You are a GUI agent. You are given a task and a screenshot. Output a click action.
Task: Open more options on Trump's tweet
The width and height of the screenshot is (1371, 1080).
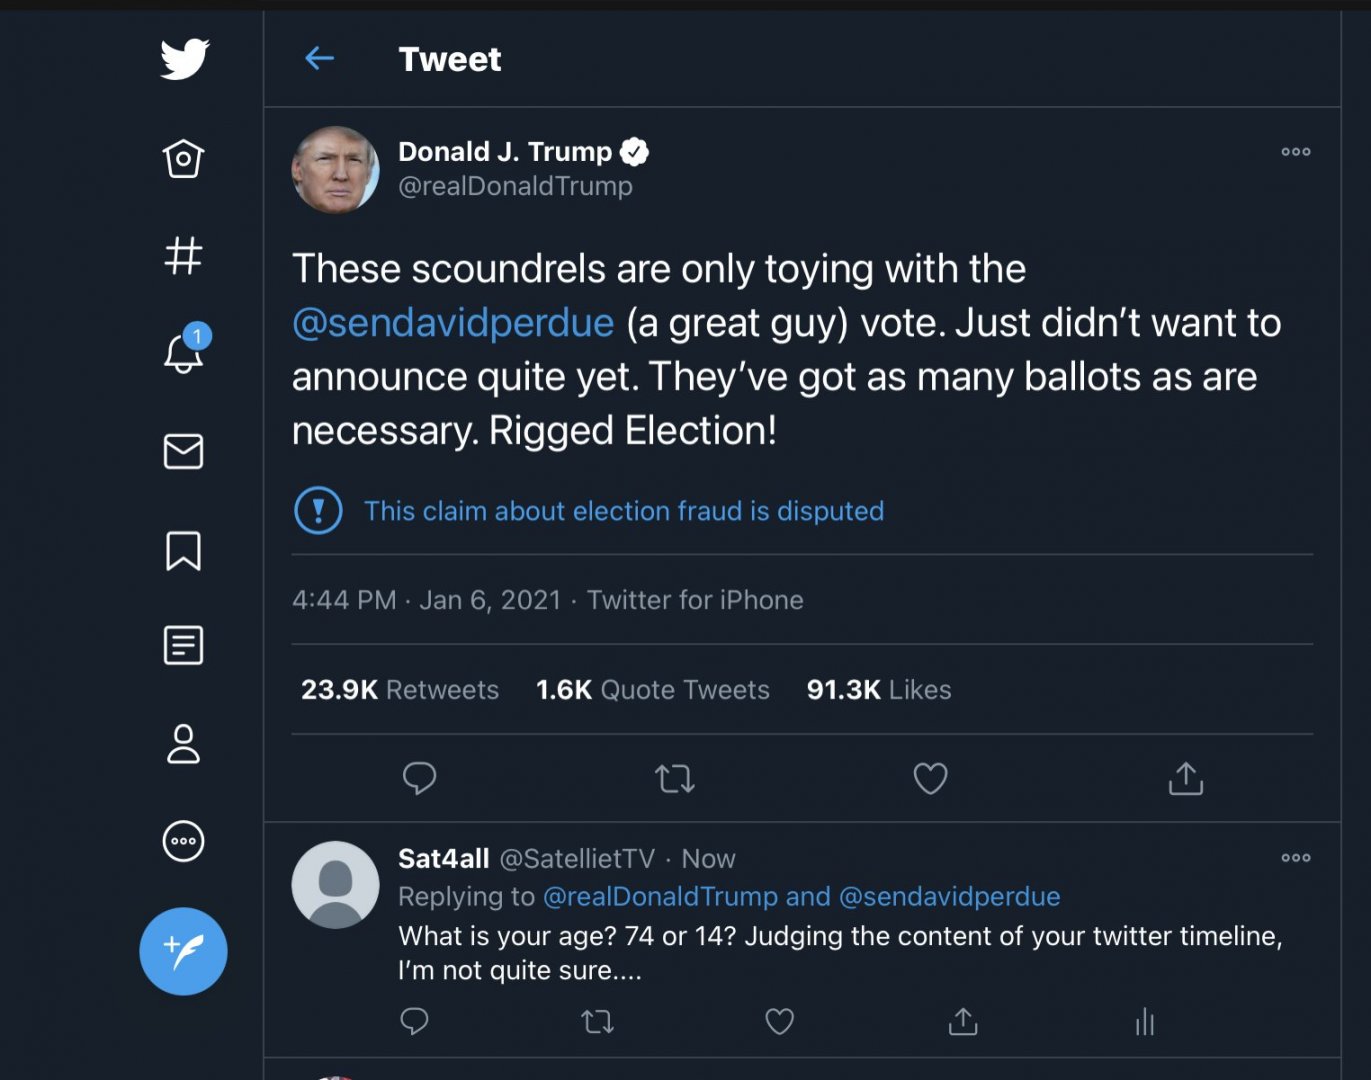click(1295, 152)
